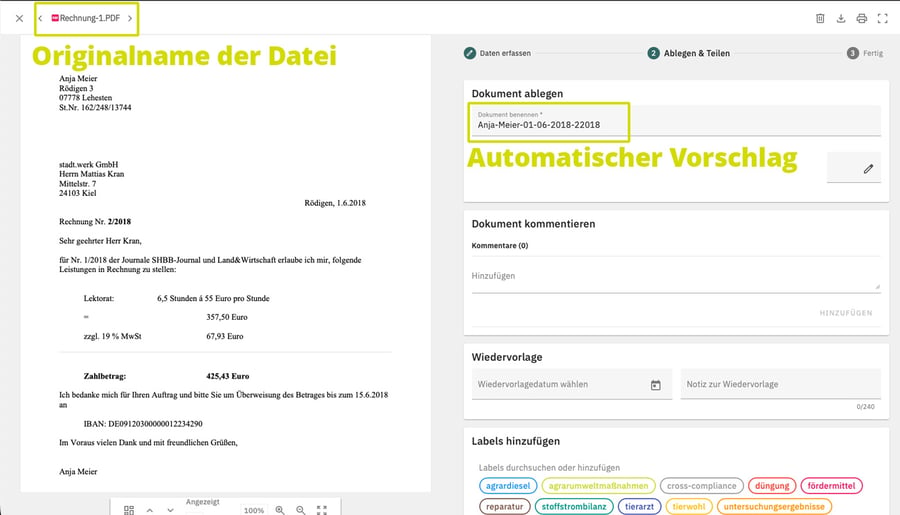Go to next document with right chevron
Screen dimensions: 900x515
[130, 18]
